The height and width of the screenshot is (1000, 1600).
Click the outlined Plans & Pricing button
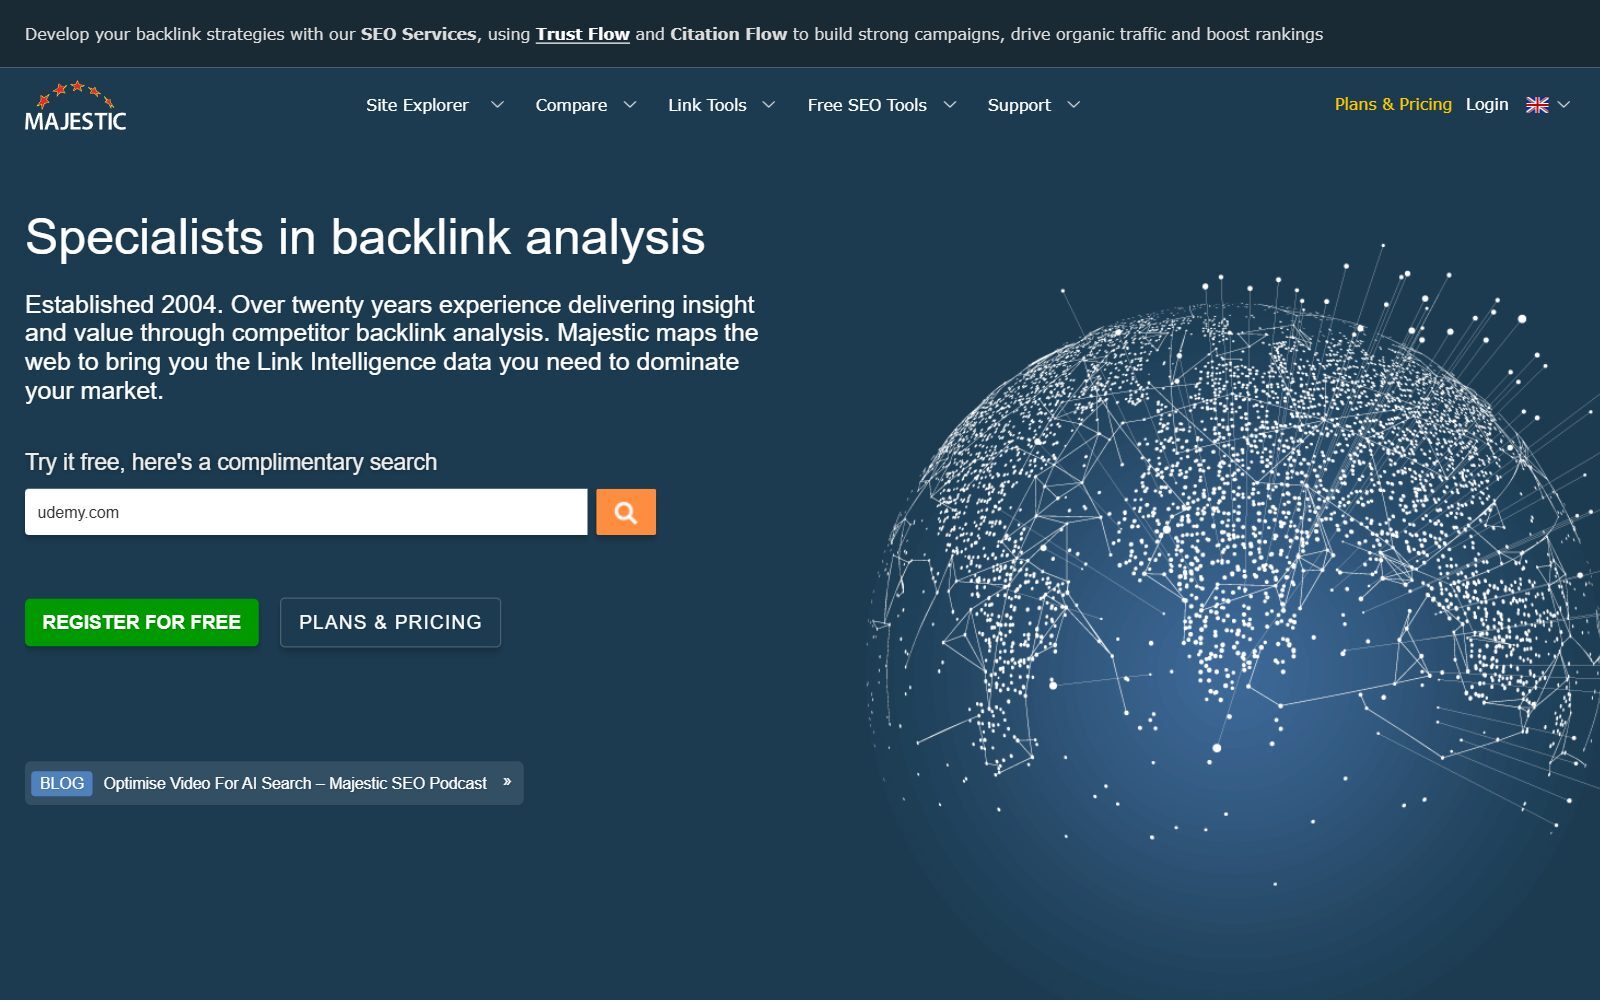click(x=390, y=622)
